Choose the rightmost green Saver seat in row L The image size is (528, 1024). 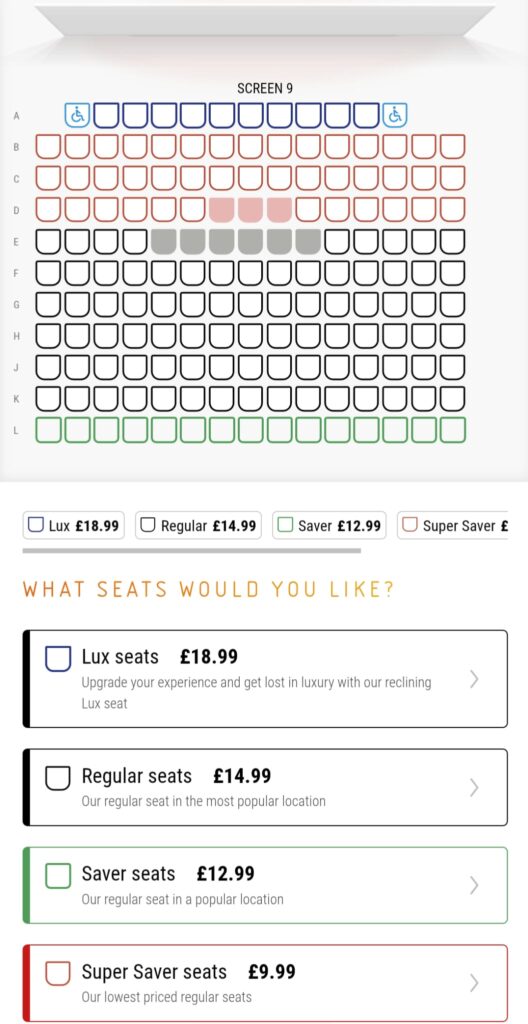pos(452,430)
